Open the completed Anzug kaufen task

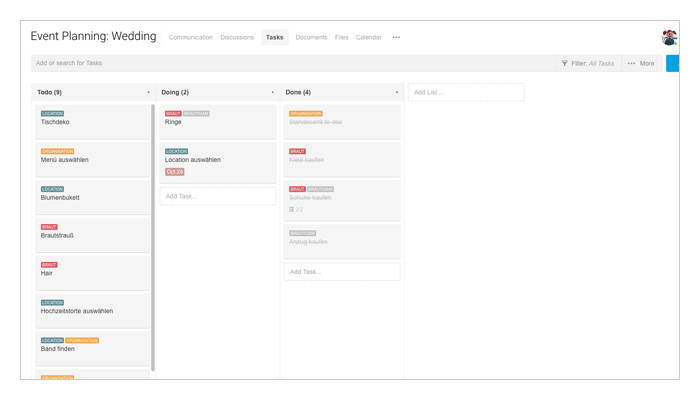pos(342,241)
